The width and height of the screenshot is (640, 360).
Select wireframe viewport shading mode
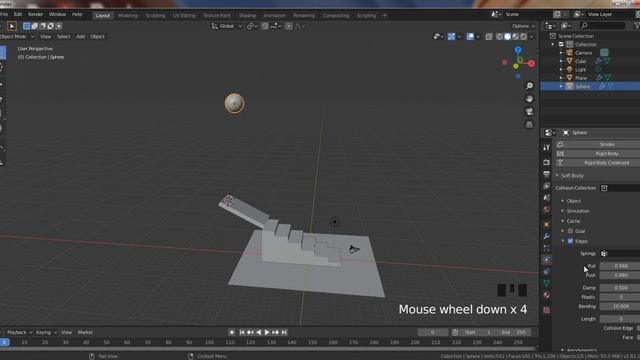tap(499, 37)
